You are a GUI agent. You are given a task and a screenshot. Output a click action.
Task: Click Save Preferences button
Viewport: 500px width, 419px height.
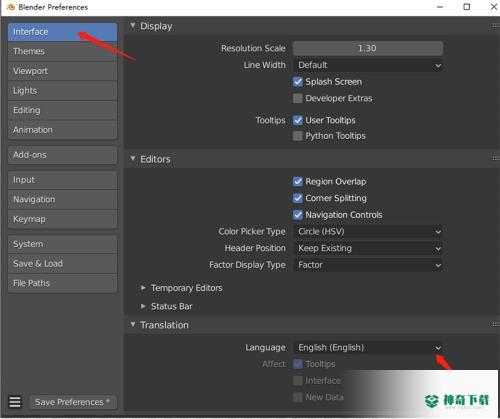[73, 402]
